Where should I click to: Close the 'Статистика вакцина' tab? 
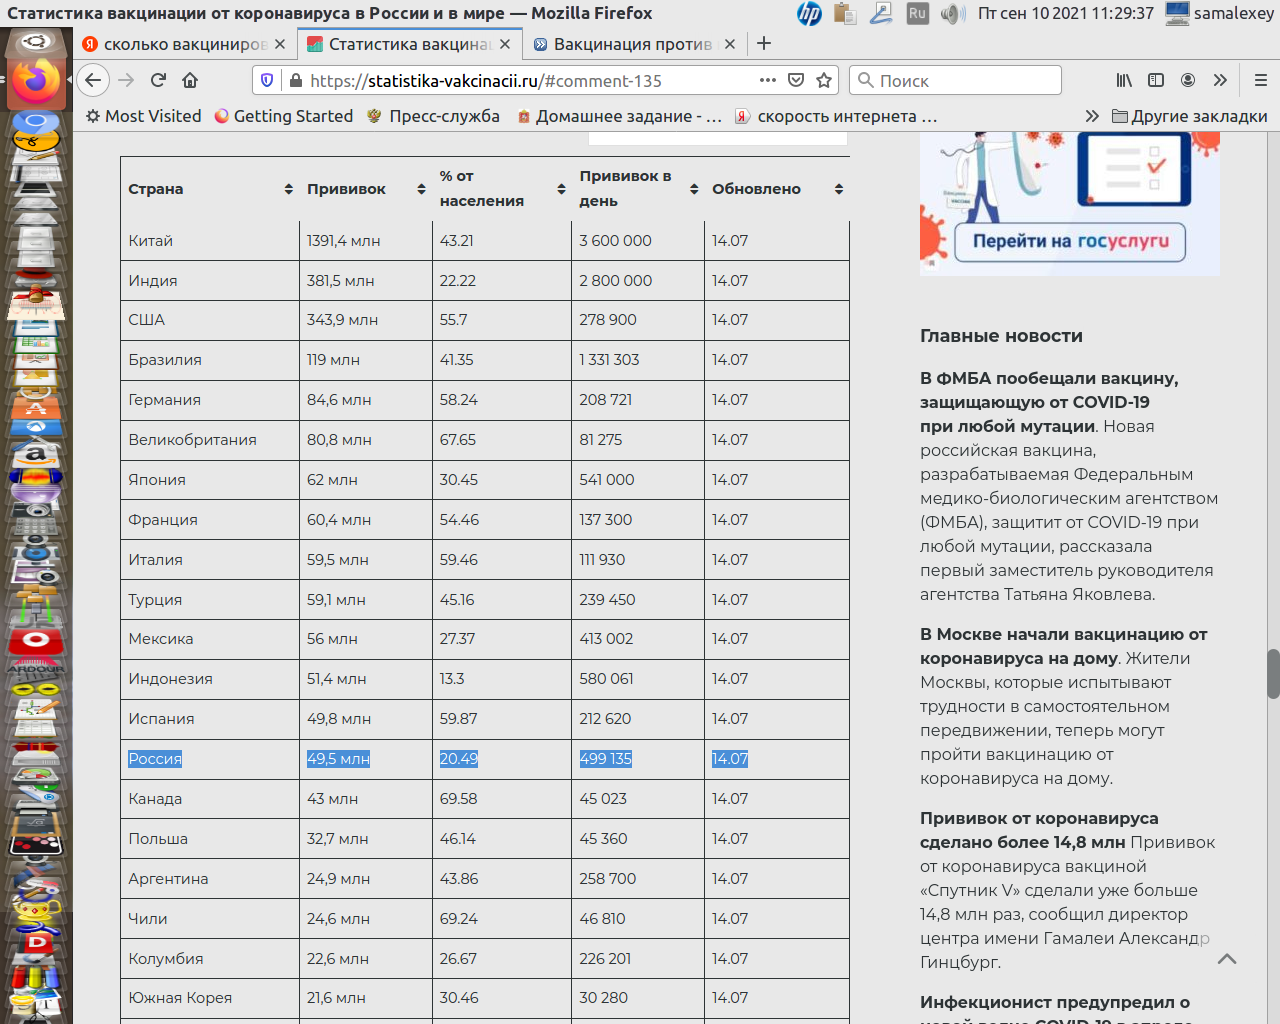click(x=505, y=44)
